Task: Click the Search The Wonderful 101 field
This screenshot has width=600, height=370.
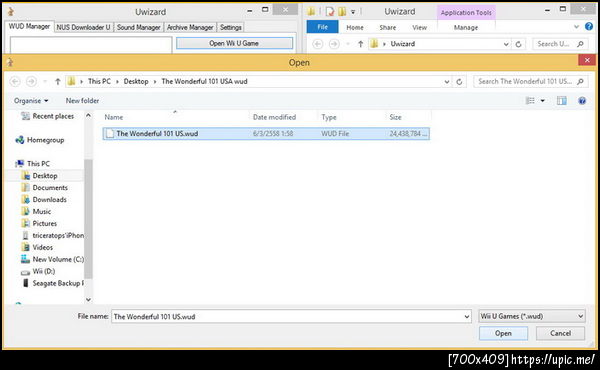Action: coord(530,81)
